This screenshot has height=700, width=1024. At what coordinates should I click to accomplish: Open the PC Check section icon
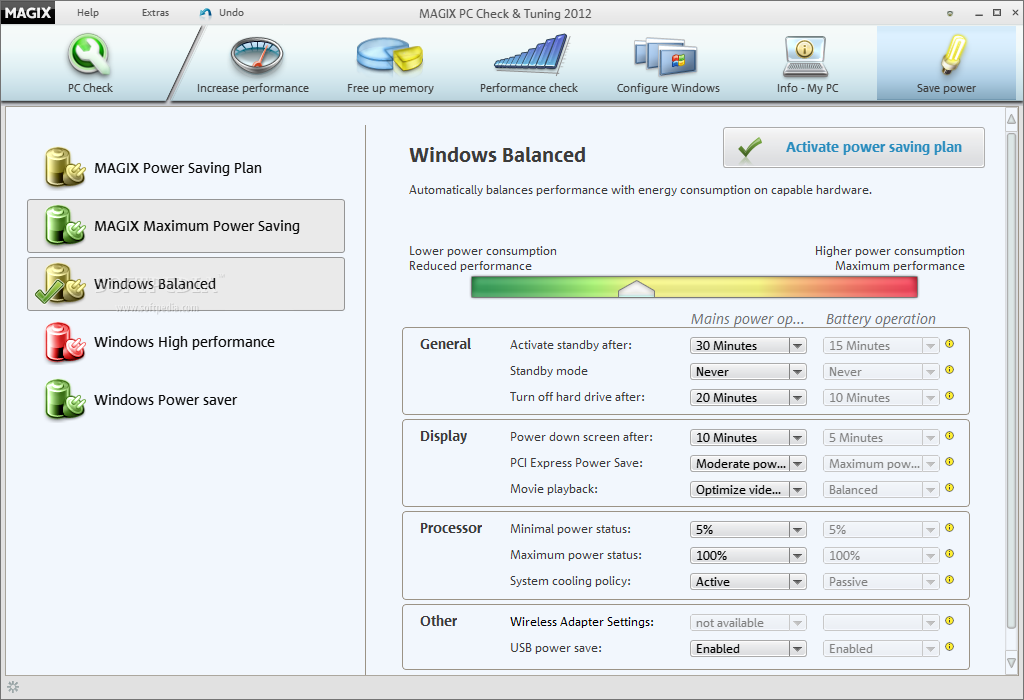pyautogui.click(x=90, y=54)
